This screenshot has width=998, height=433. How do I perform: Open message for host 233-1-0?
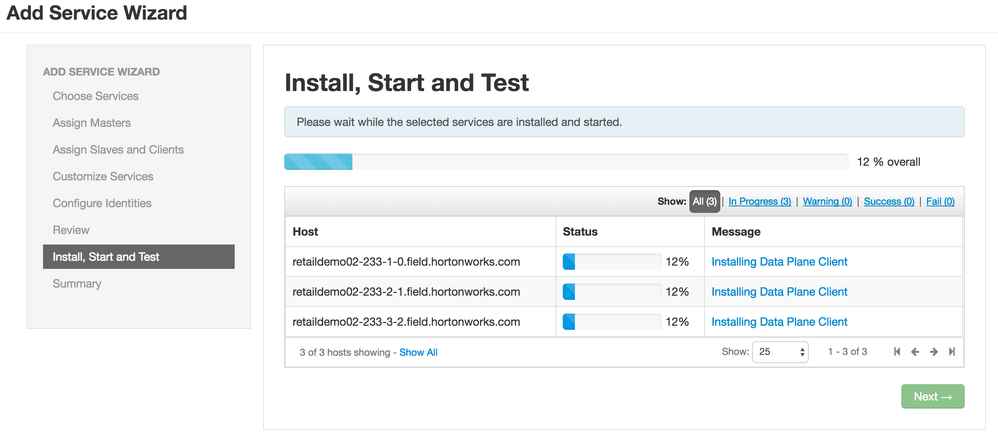pos(779,262)
